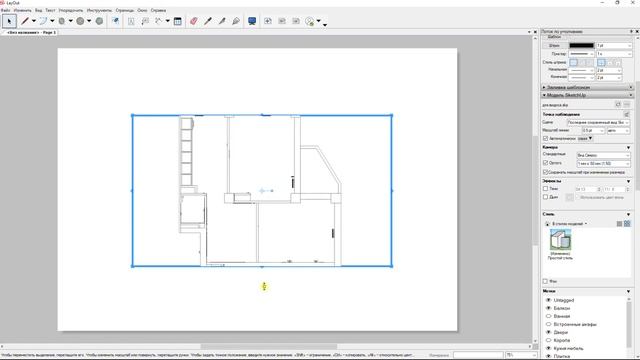Insert a table with Table tool
This screenshot has width=640, height=360.
pyautogui.click(x=178, y=21)
